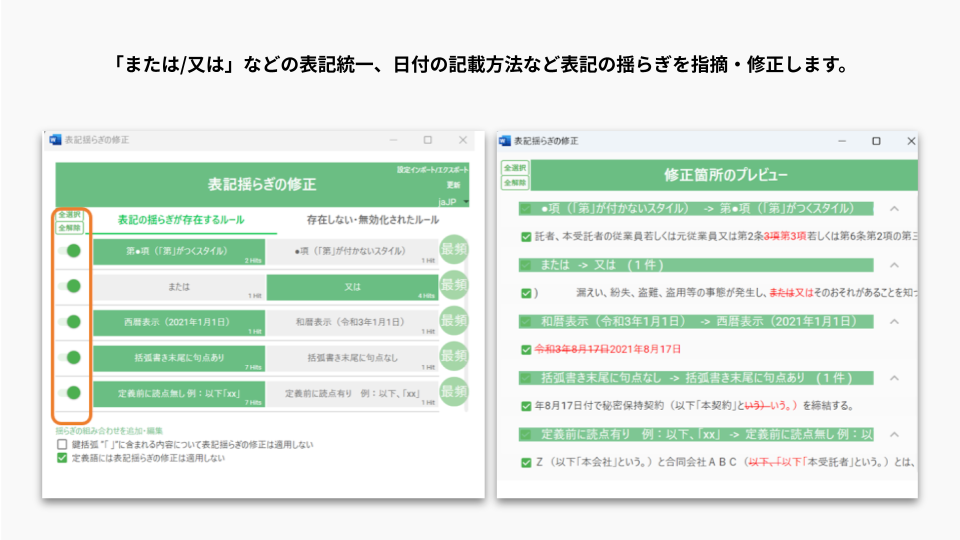Collapse the または -> 又は preview group
The image size is (960, 540).
tap(894, 265)
